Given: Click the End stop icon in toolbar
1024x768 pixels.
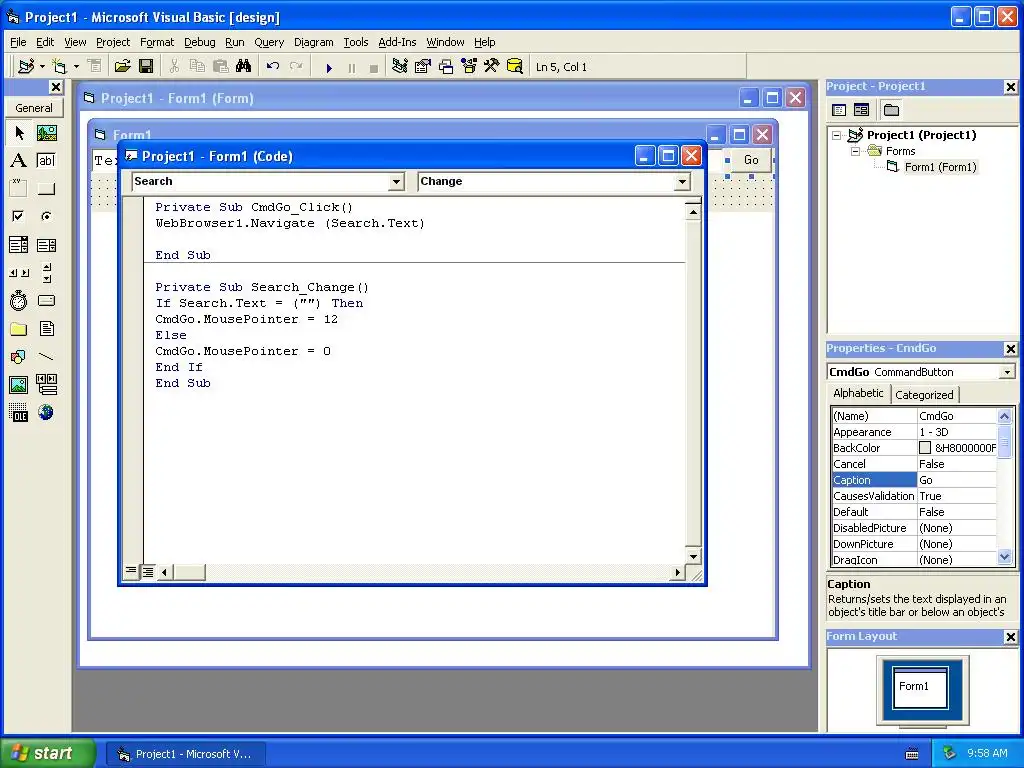Looking at the screenshot, I should tap(374, 67).
